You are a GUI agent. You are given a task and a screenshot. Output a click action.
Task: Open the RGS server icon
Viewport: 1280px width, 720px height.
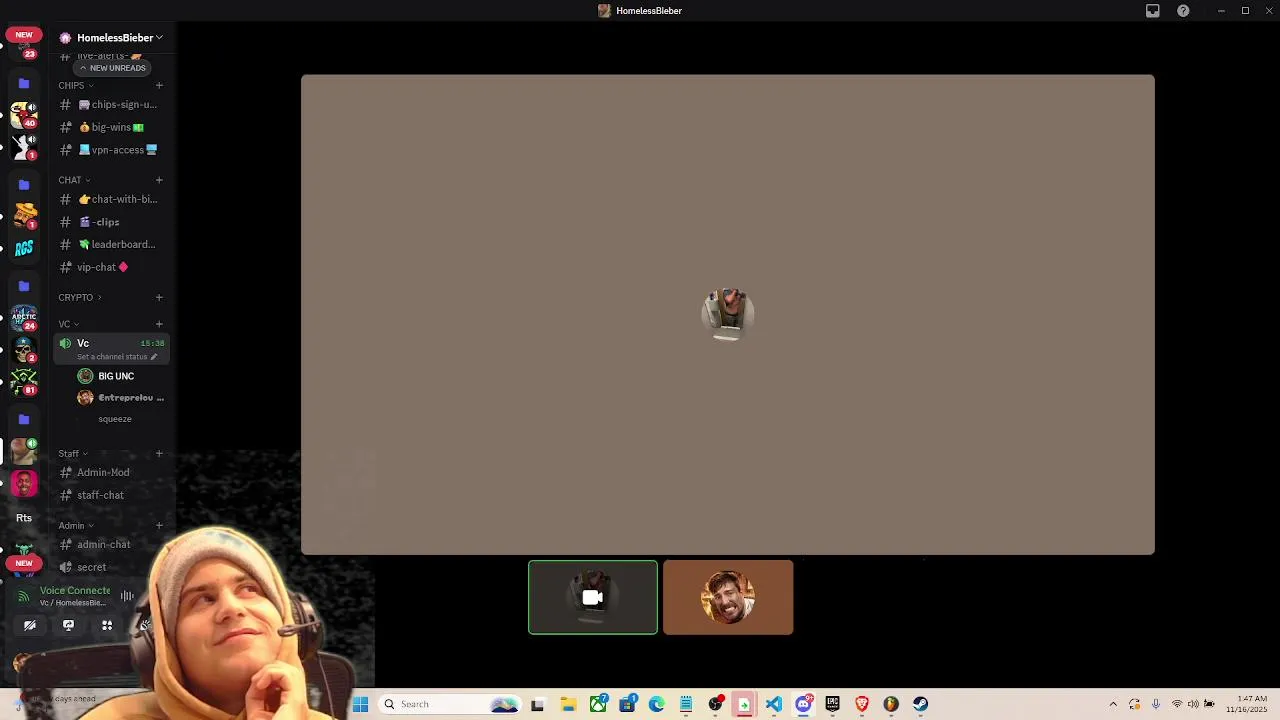24,248
